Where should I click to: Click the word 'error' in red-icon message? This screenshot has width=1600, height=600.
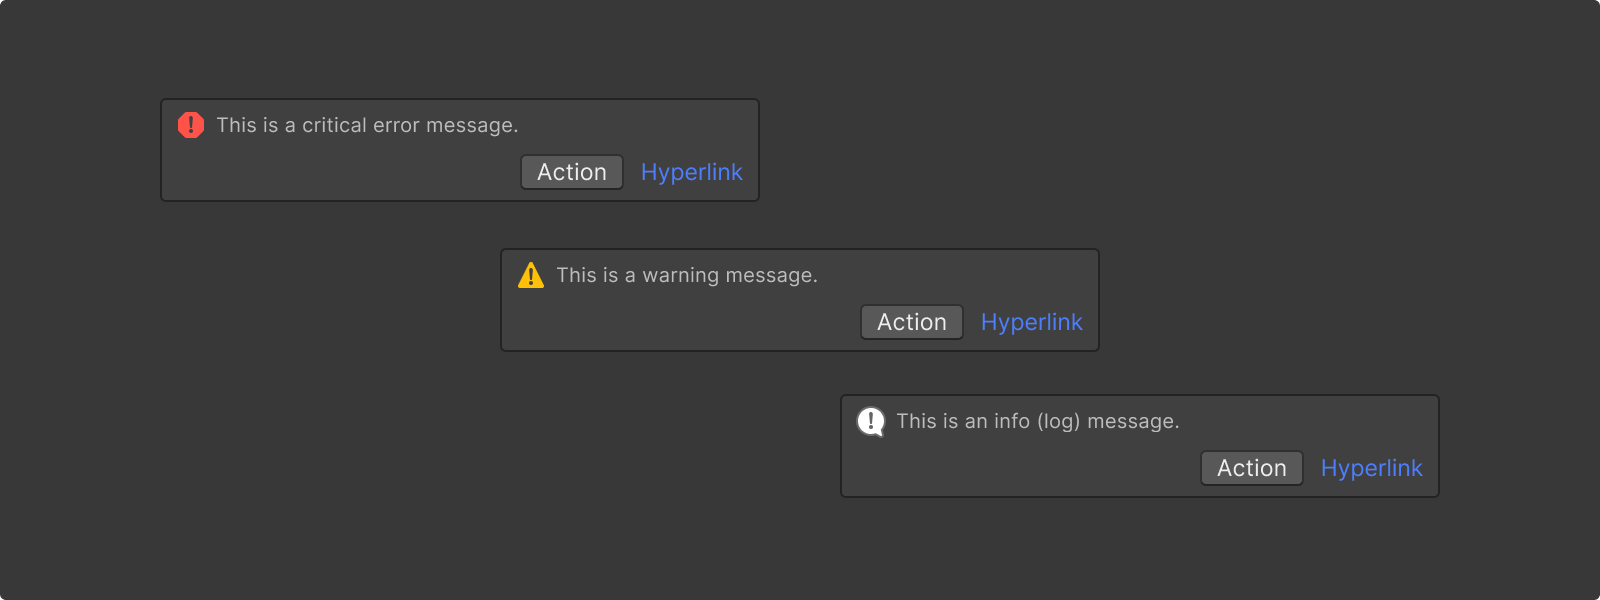tap(396, 126)
